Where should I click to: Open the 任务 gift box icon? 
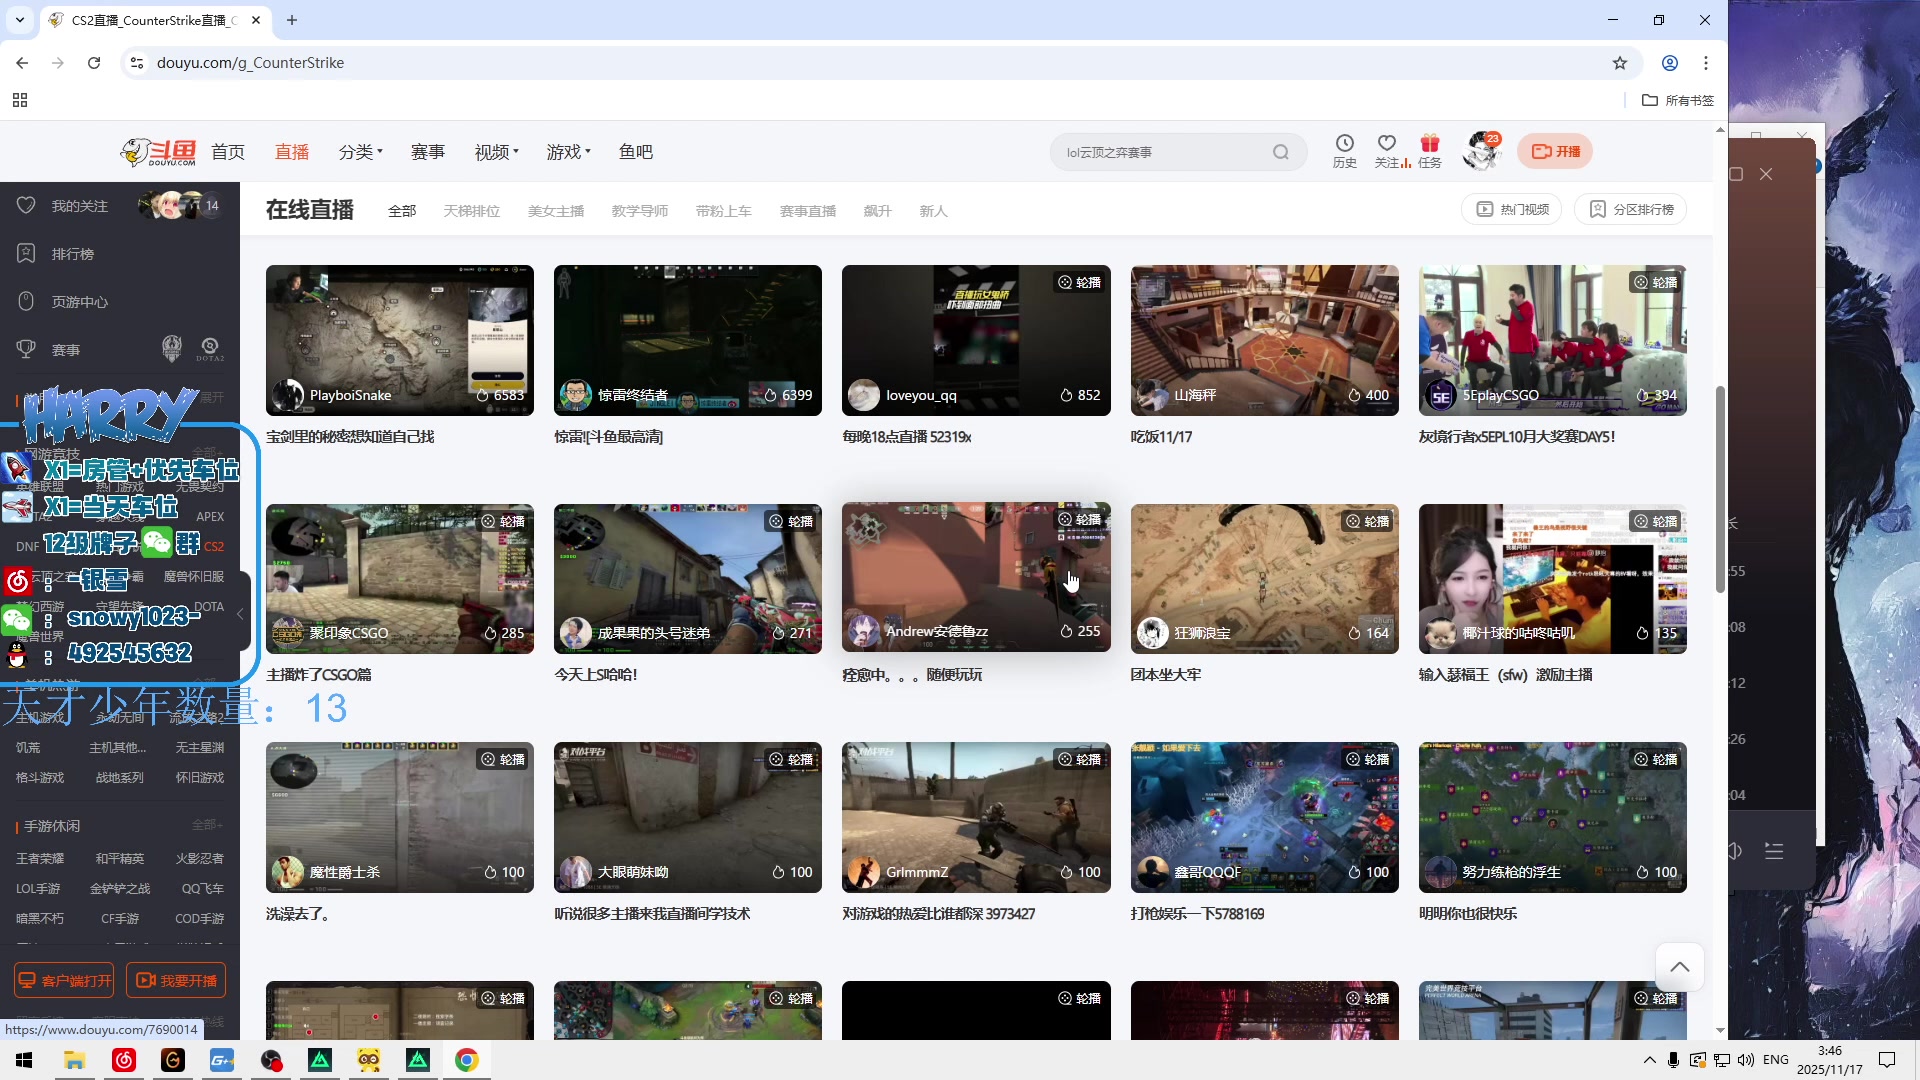1430,144
